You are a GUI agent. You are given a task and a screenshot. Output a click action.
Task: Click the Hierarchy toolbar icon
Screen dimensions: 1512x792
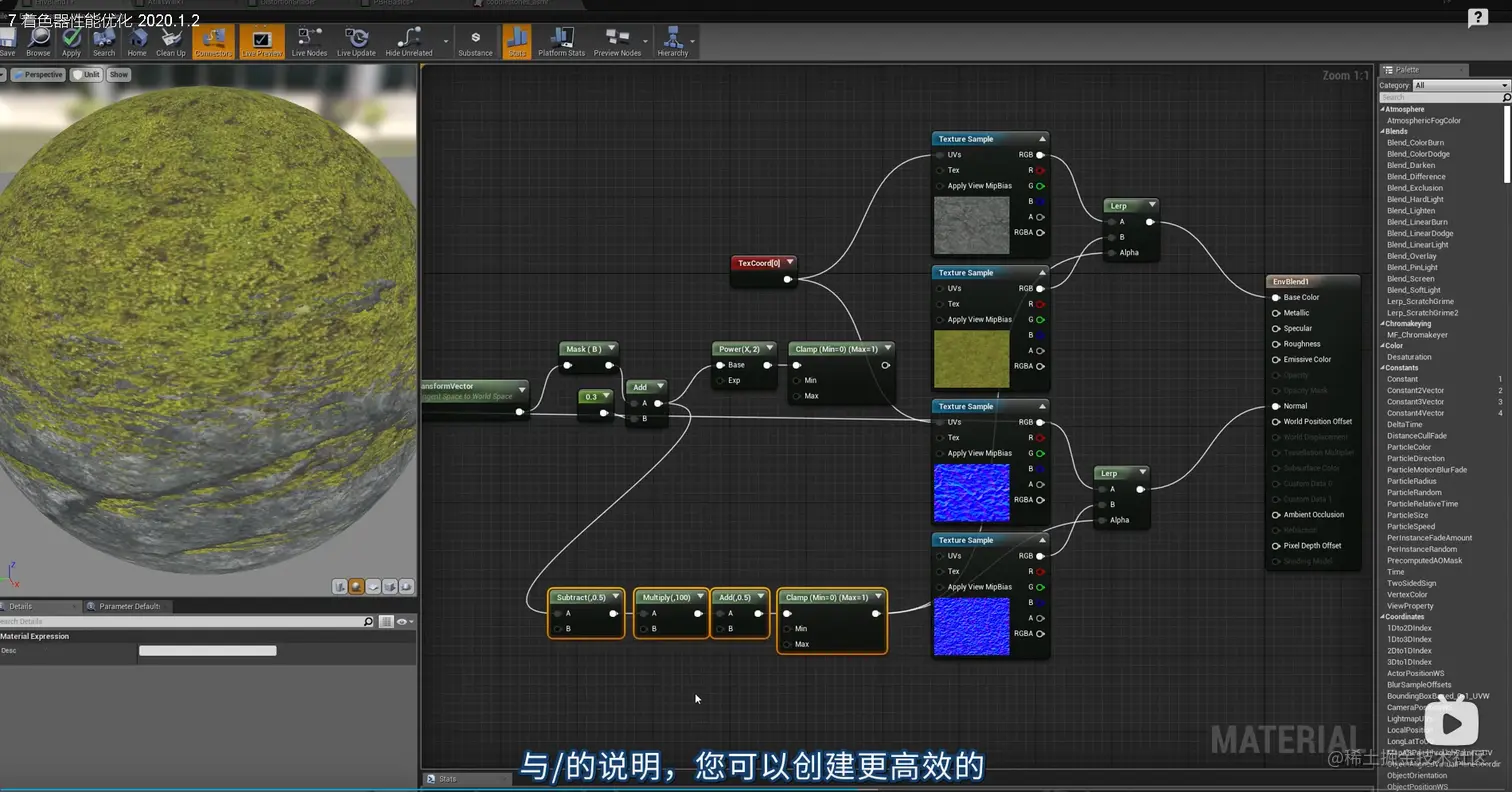pyautogui.click(x=672, y=41)
